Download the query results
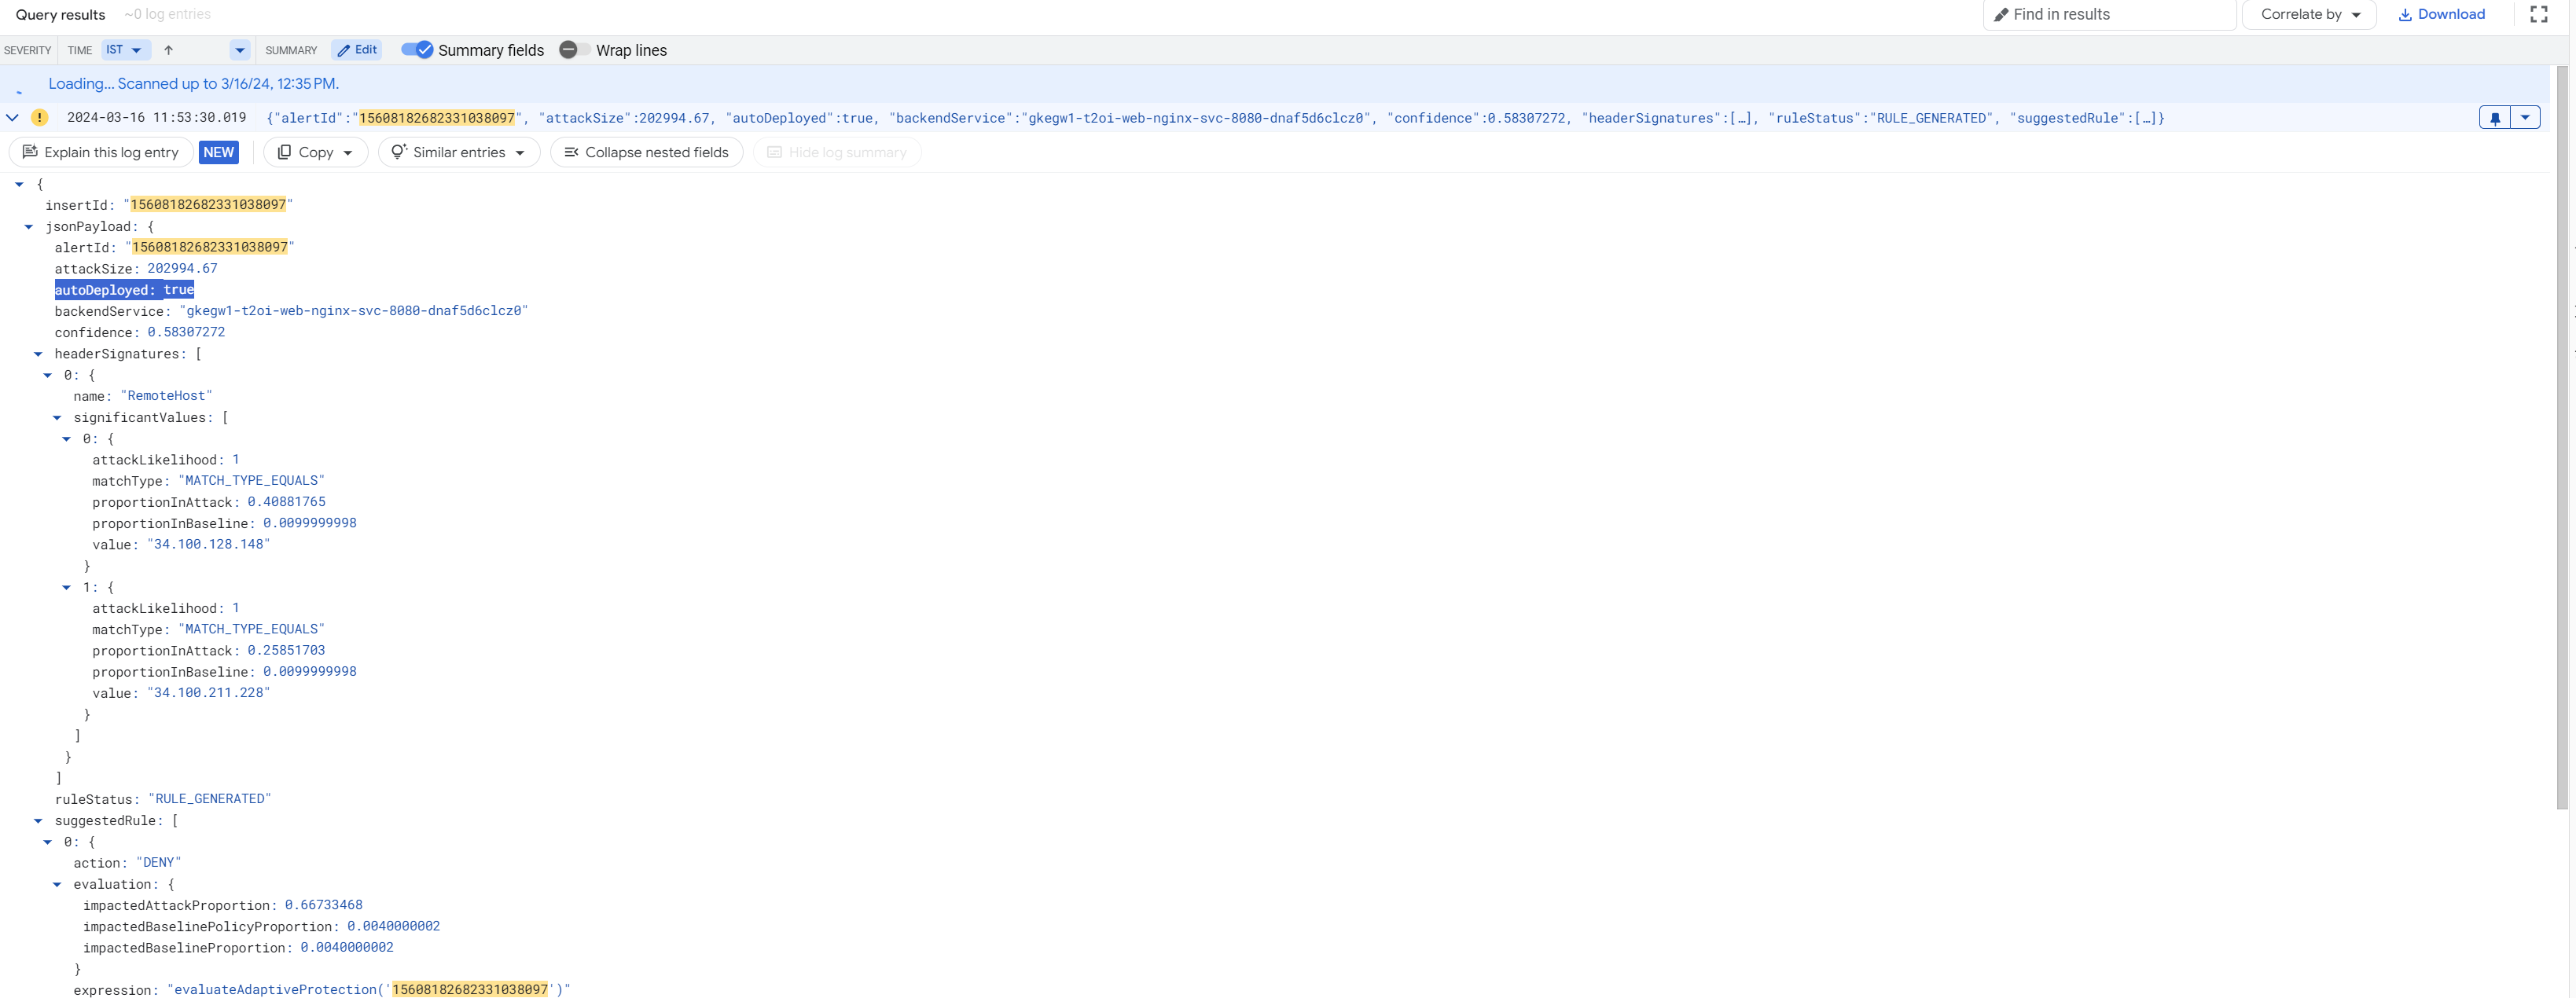Image resolution: width=2576 pixels, height=998 pixels. pyautogui.click(x=2442, y=14)
